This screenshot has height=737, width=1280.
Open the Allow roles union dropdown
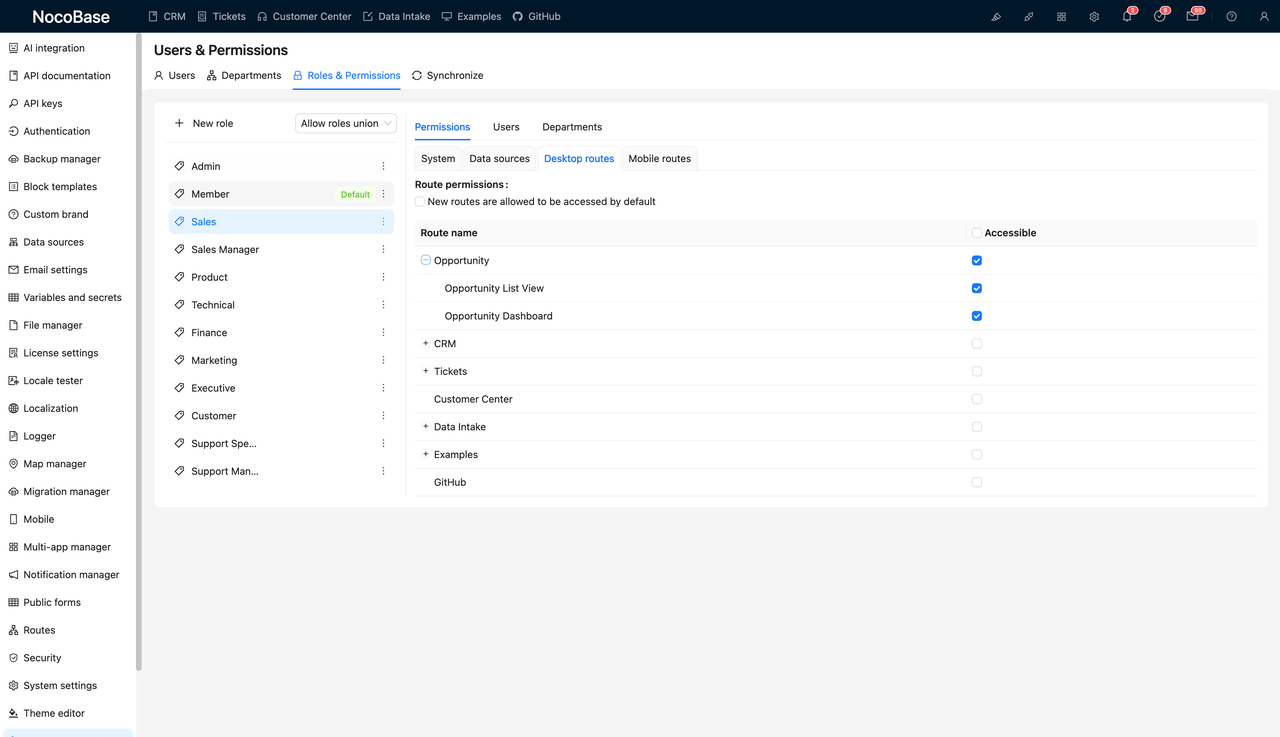click(x=346, y=123)
